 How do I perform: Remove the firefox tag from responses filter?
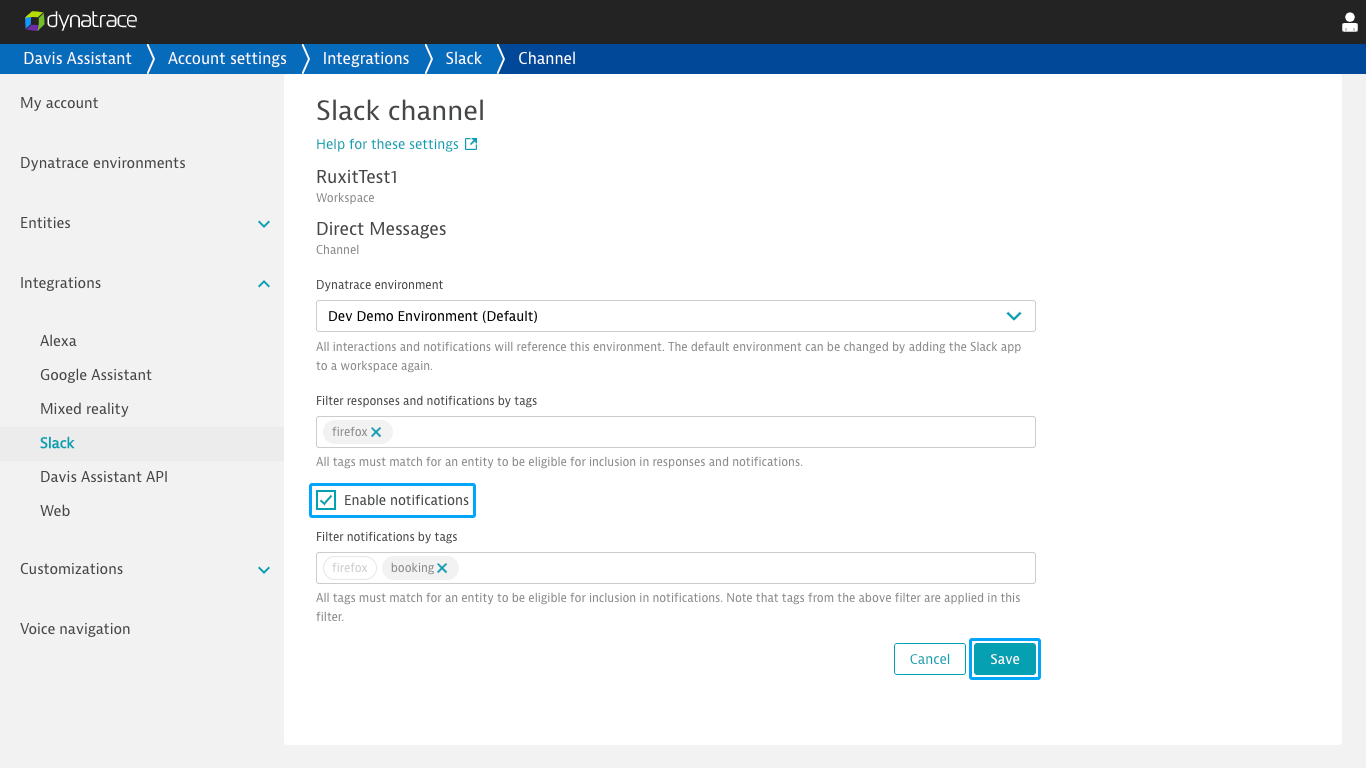click(x=376, y=432)
